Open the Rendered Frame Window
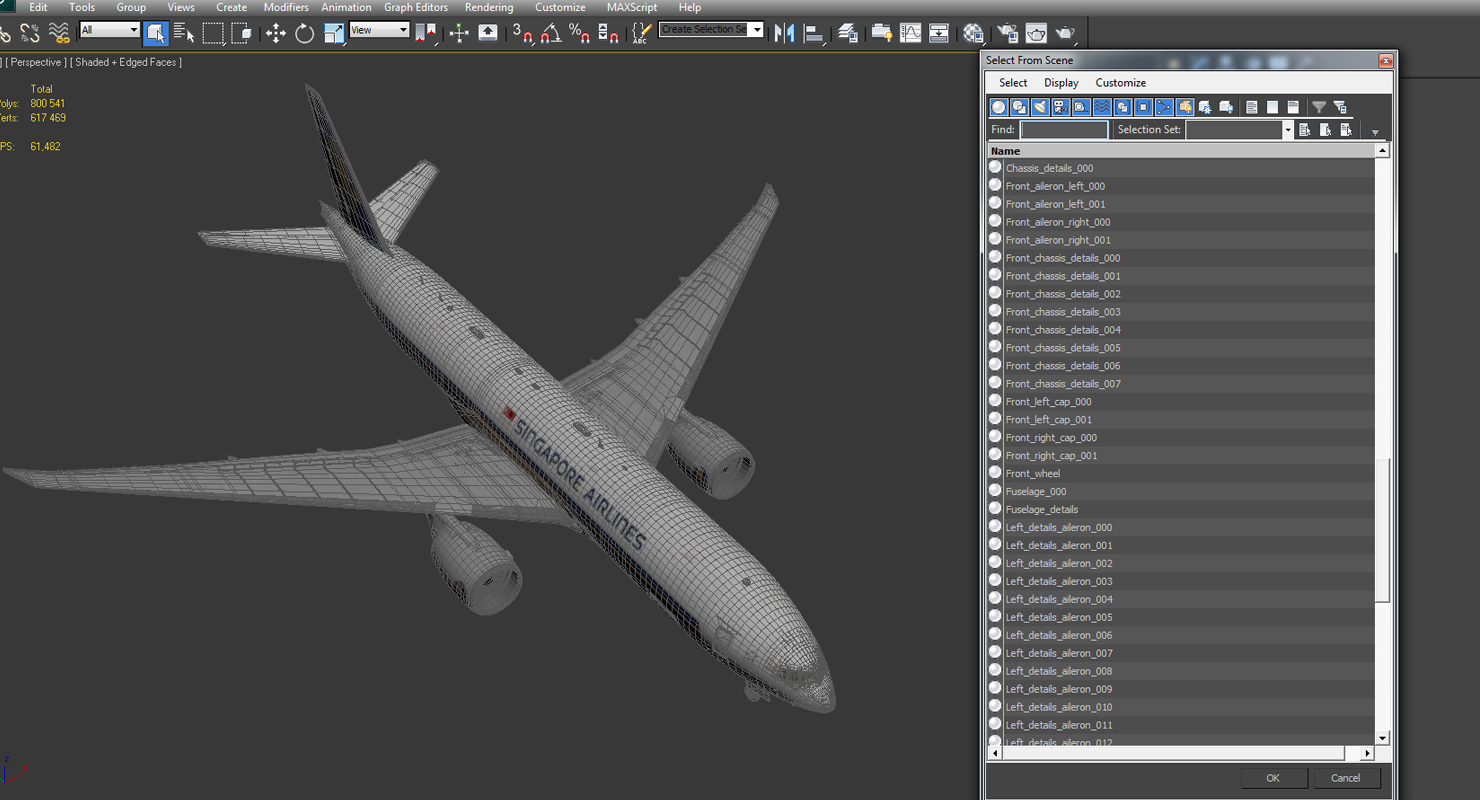The height and width of the screenshot is (800, 1480). [1036, 33]
